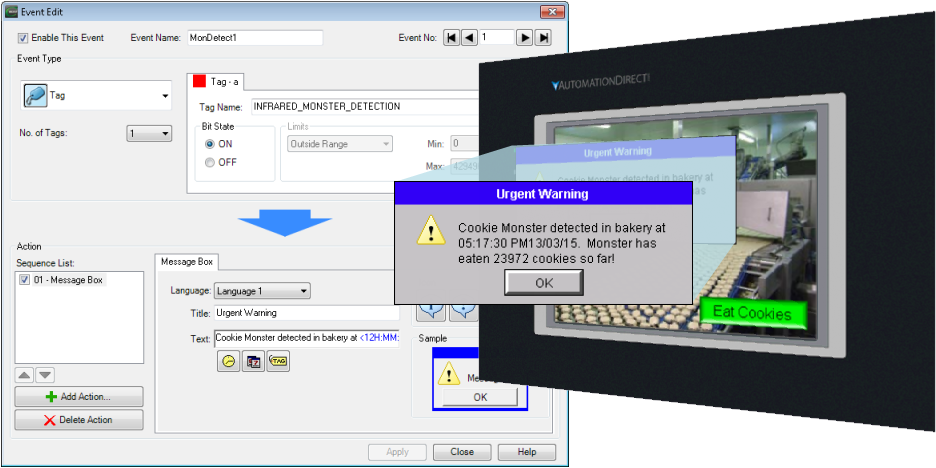Click warning icon in Urgent Warning popup
Image resolution: width=936 pixels, height=468 pixels.
coord(431,230)
